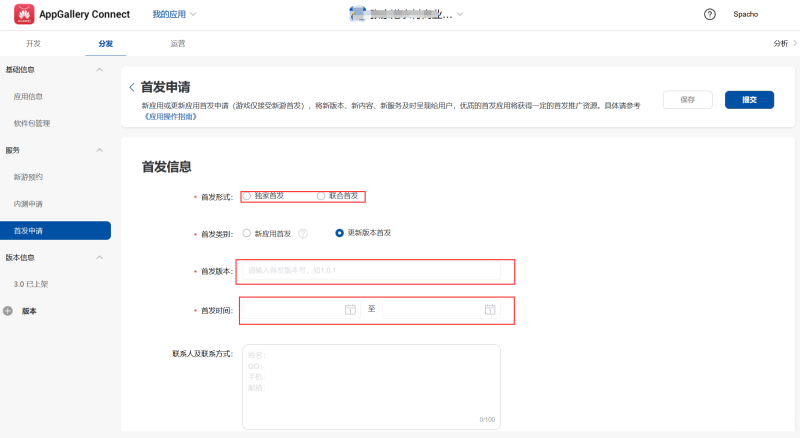The image size is (800, 438).
Task: Click the 0/100 character counter
Action: point(487,420)
